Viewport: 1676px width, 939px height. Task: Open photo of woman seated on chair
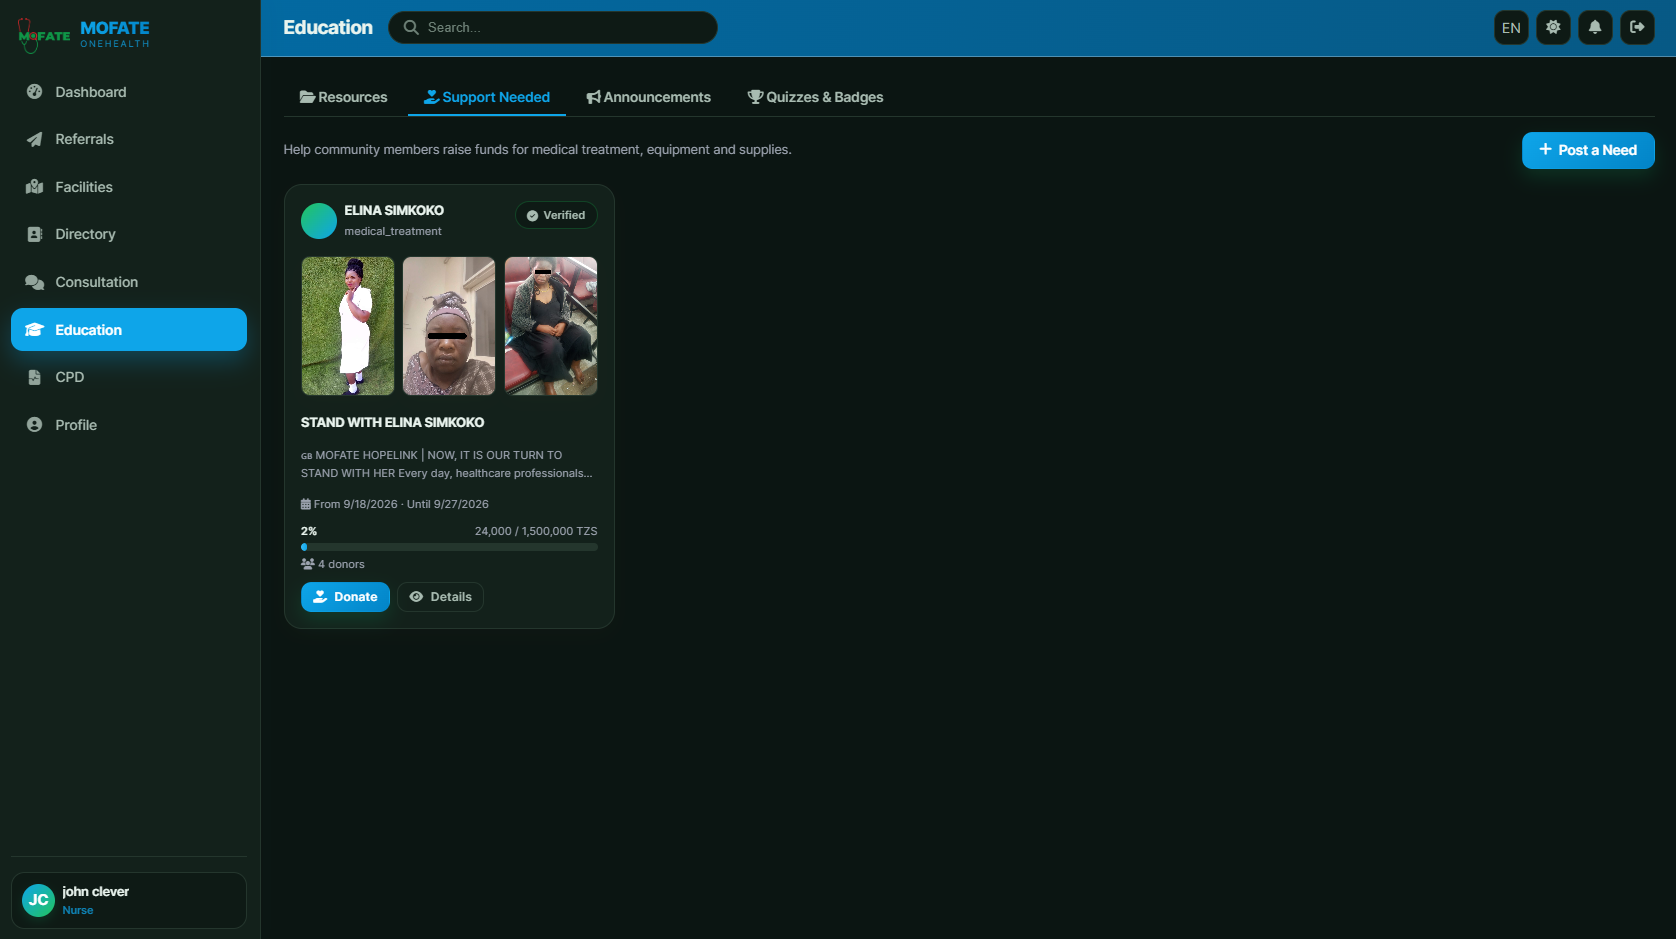coord(551,326)
